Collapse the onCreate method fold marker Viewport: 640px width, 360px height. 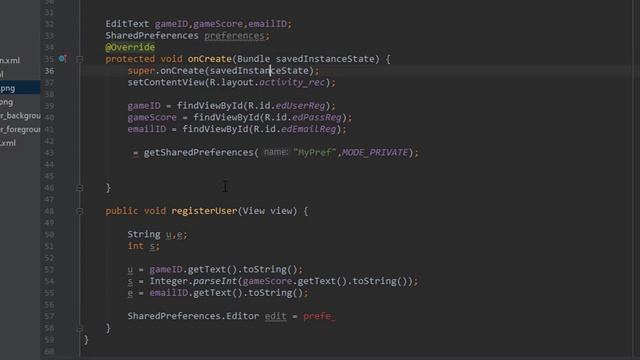coord(80,60)
